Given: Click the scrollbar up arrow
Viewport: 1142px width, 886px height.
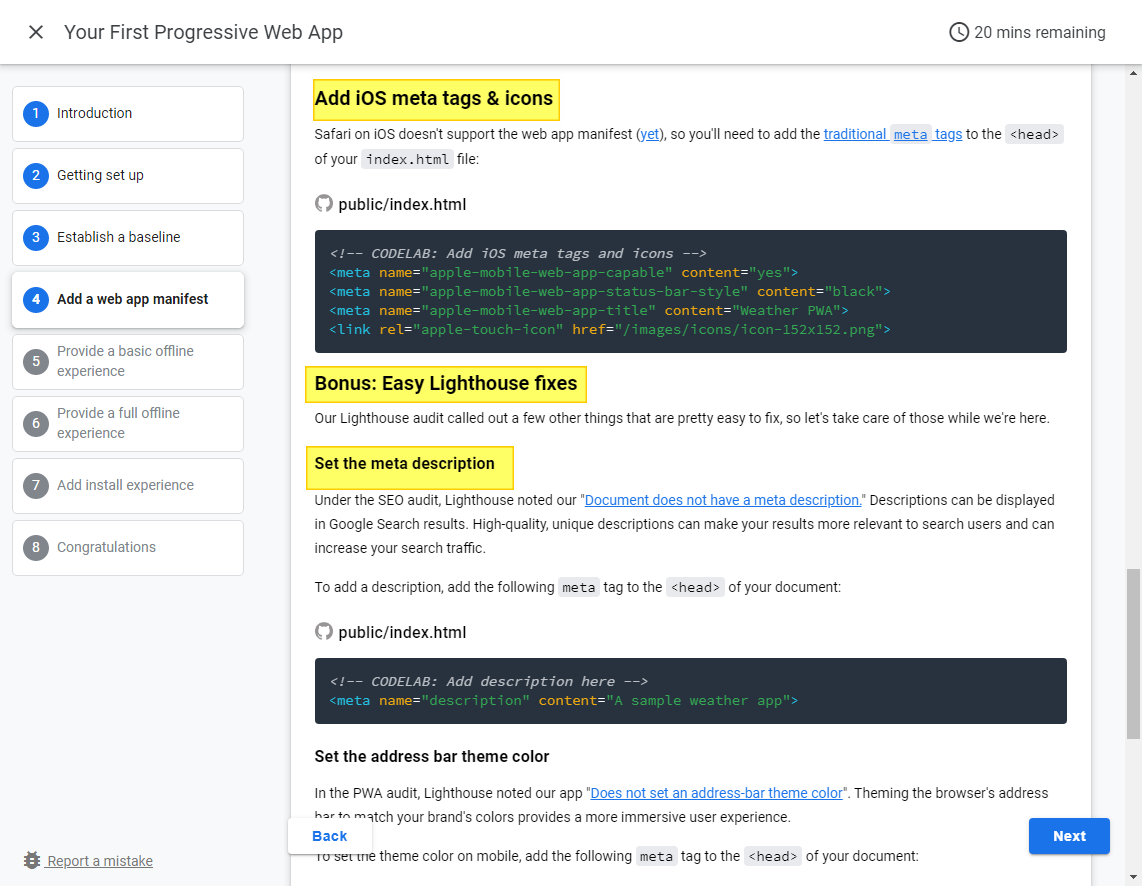Looking at the screenshot, I should [1133, 73].
